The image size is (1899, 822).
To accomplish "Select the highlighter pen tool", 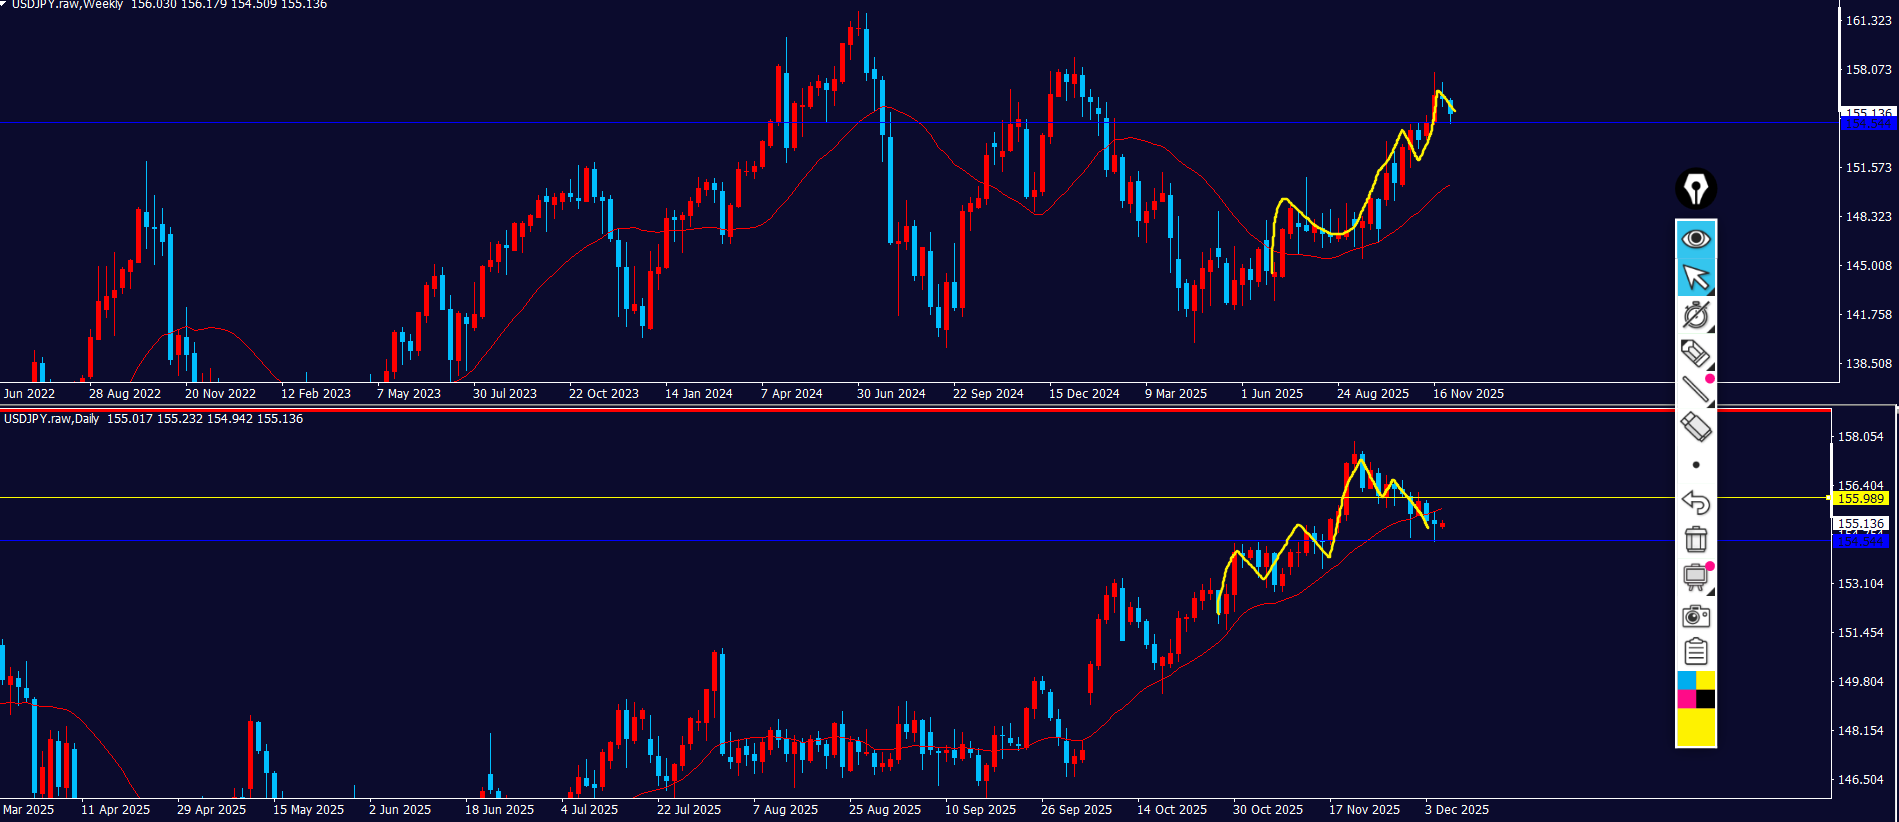I will click(1696, 353).
